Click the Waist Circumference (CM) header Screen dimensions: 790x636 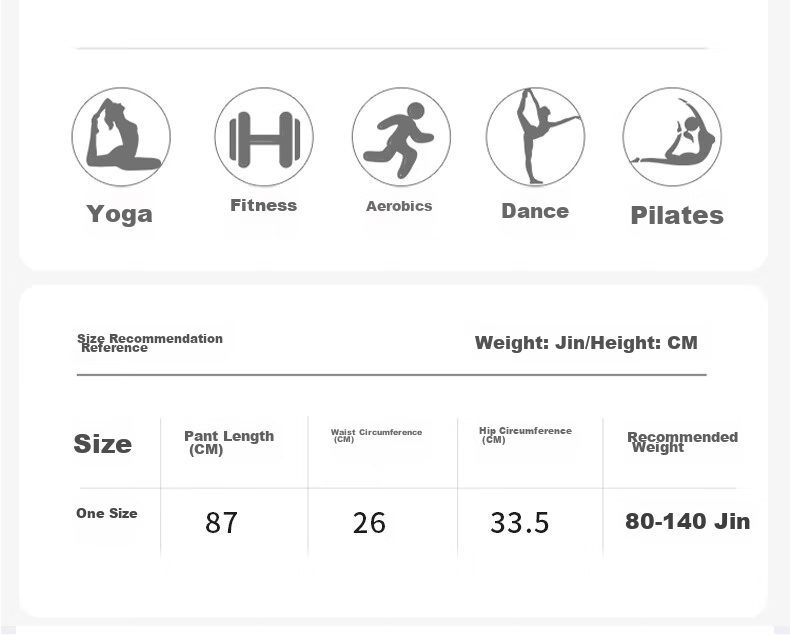376,436
